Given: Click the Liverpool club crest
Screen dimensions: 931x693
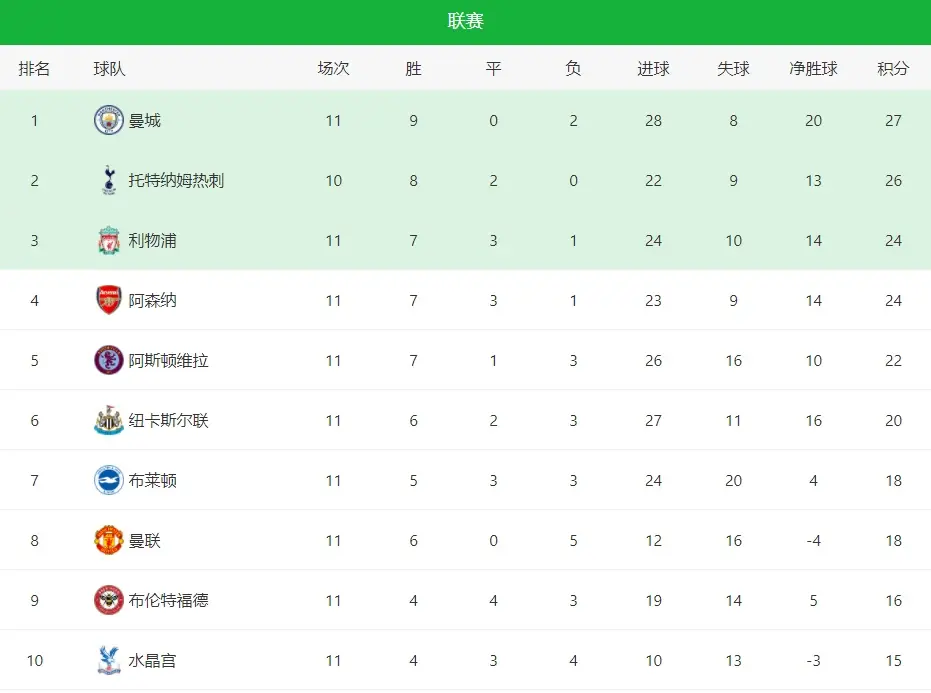Looking at the screenshot, I should [x=109, y=241].
